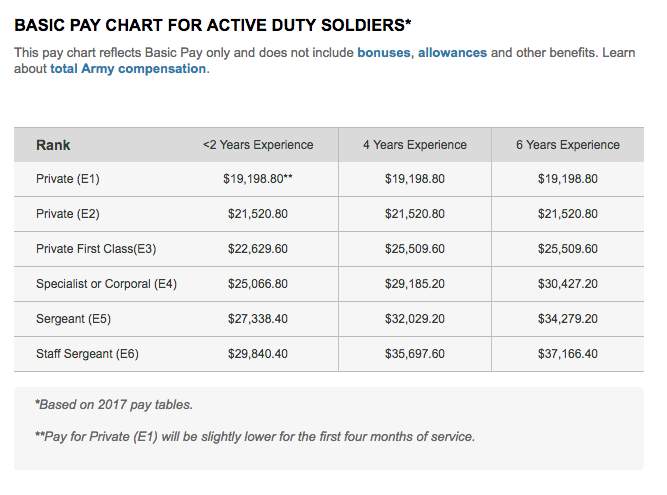Open the bonuses link
The width and height of the screenshot is (667, 495).
pyautogui.click(x=383, y=52)
